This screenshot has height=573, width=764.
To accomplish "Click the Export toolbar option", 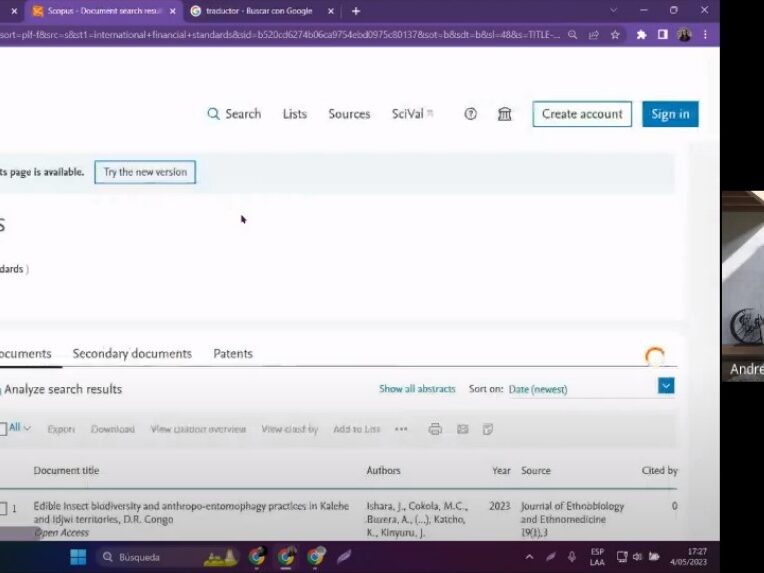I will click(x=61, y=429).
